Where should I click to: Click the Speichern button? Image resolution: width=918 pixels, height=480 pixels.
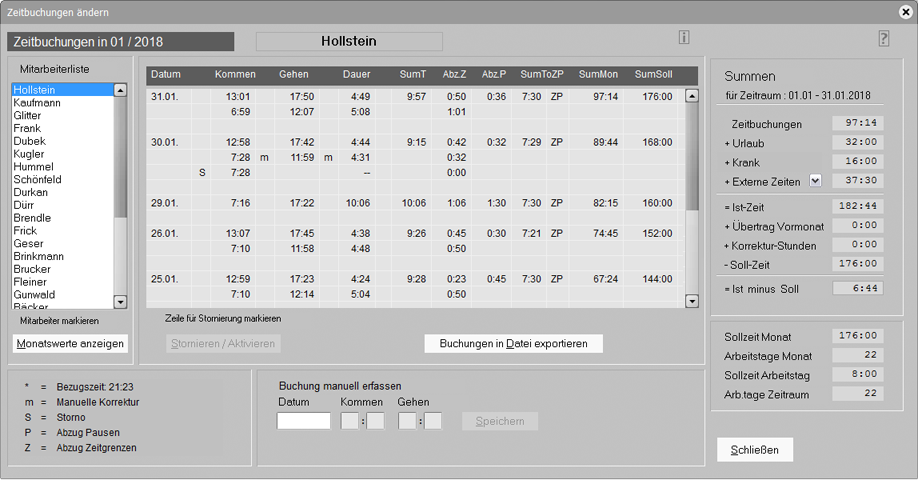coord(500,421)
